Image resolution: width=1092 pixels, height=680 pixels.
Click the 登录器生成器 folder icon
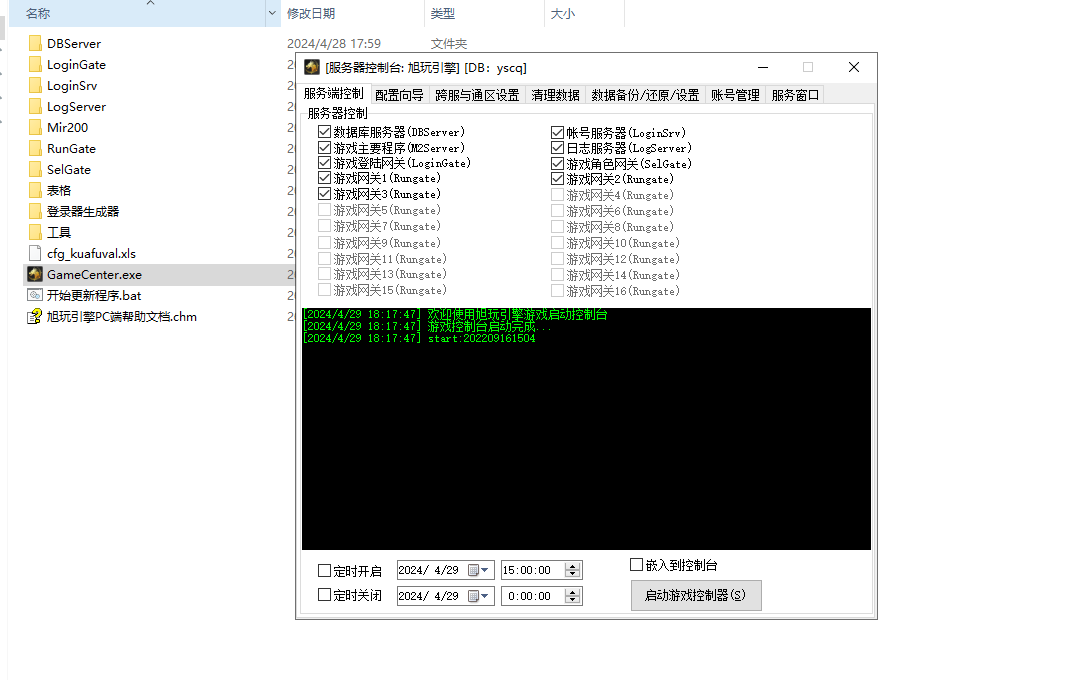[x=35, y=211]
